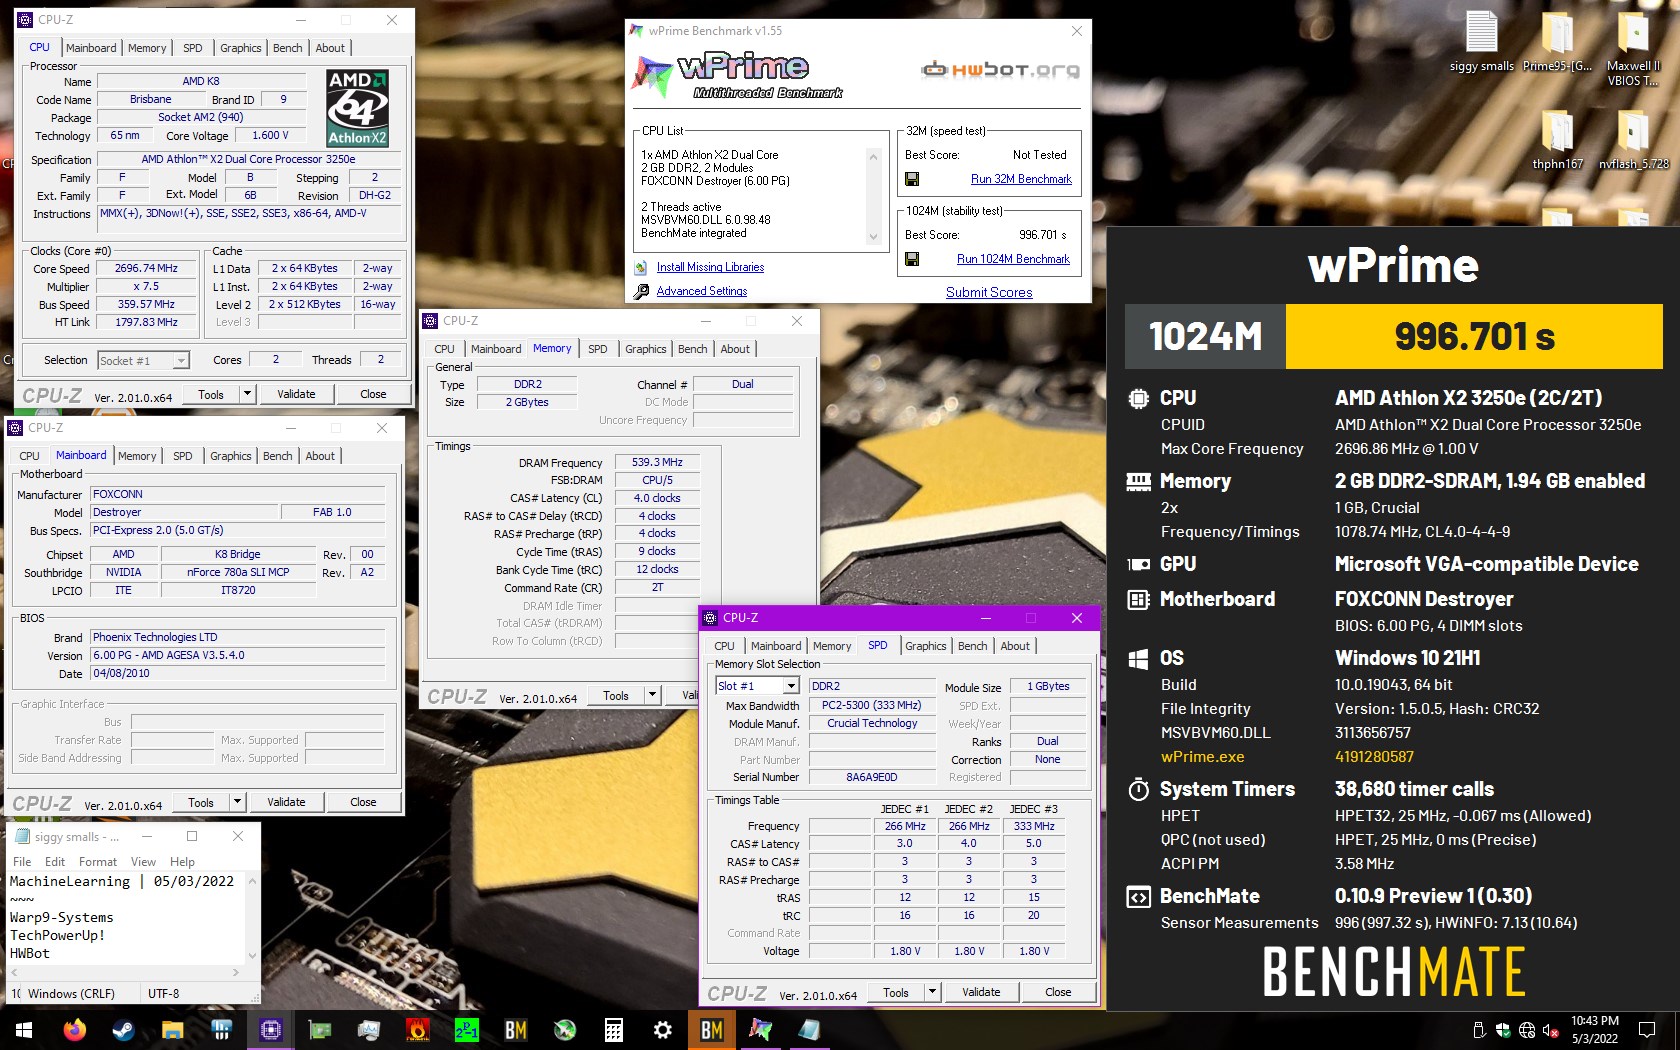This screenshot has width=1680, height=1050.
Task: Select the siggy smalls desktop text file
Action: coord(1482,42)
